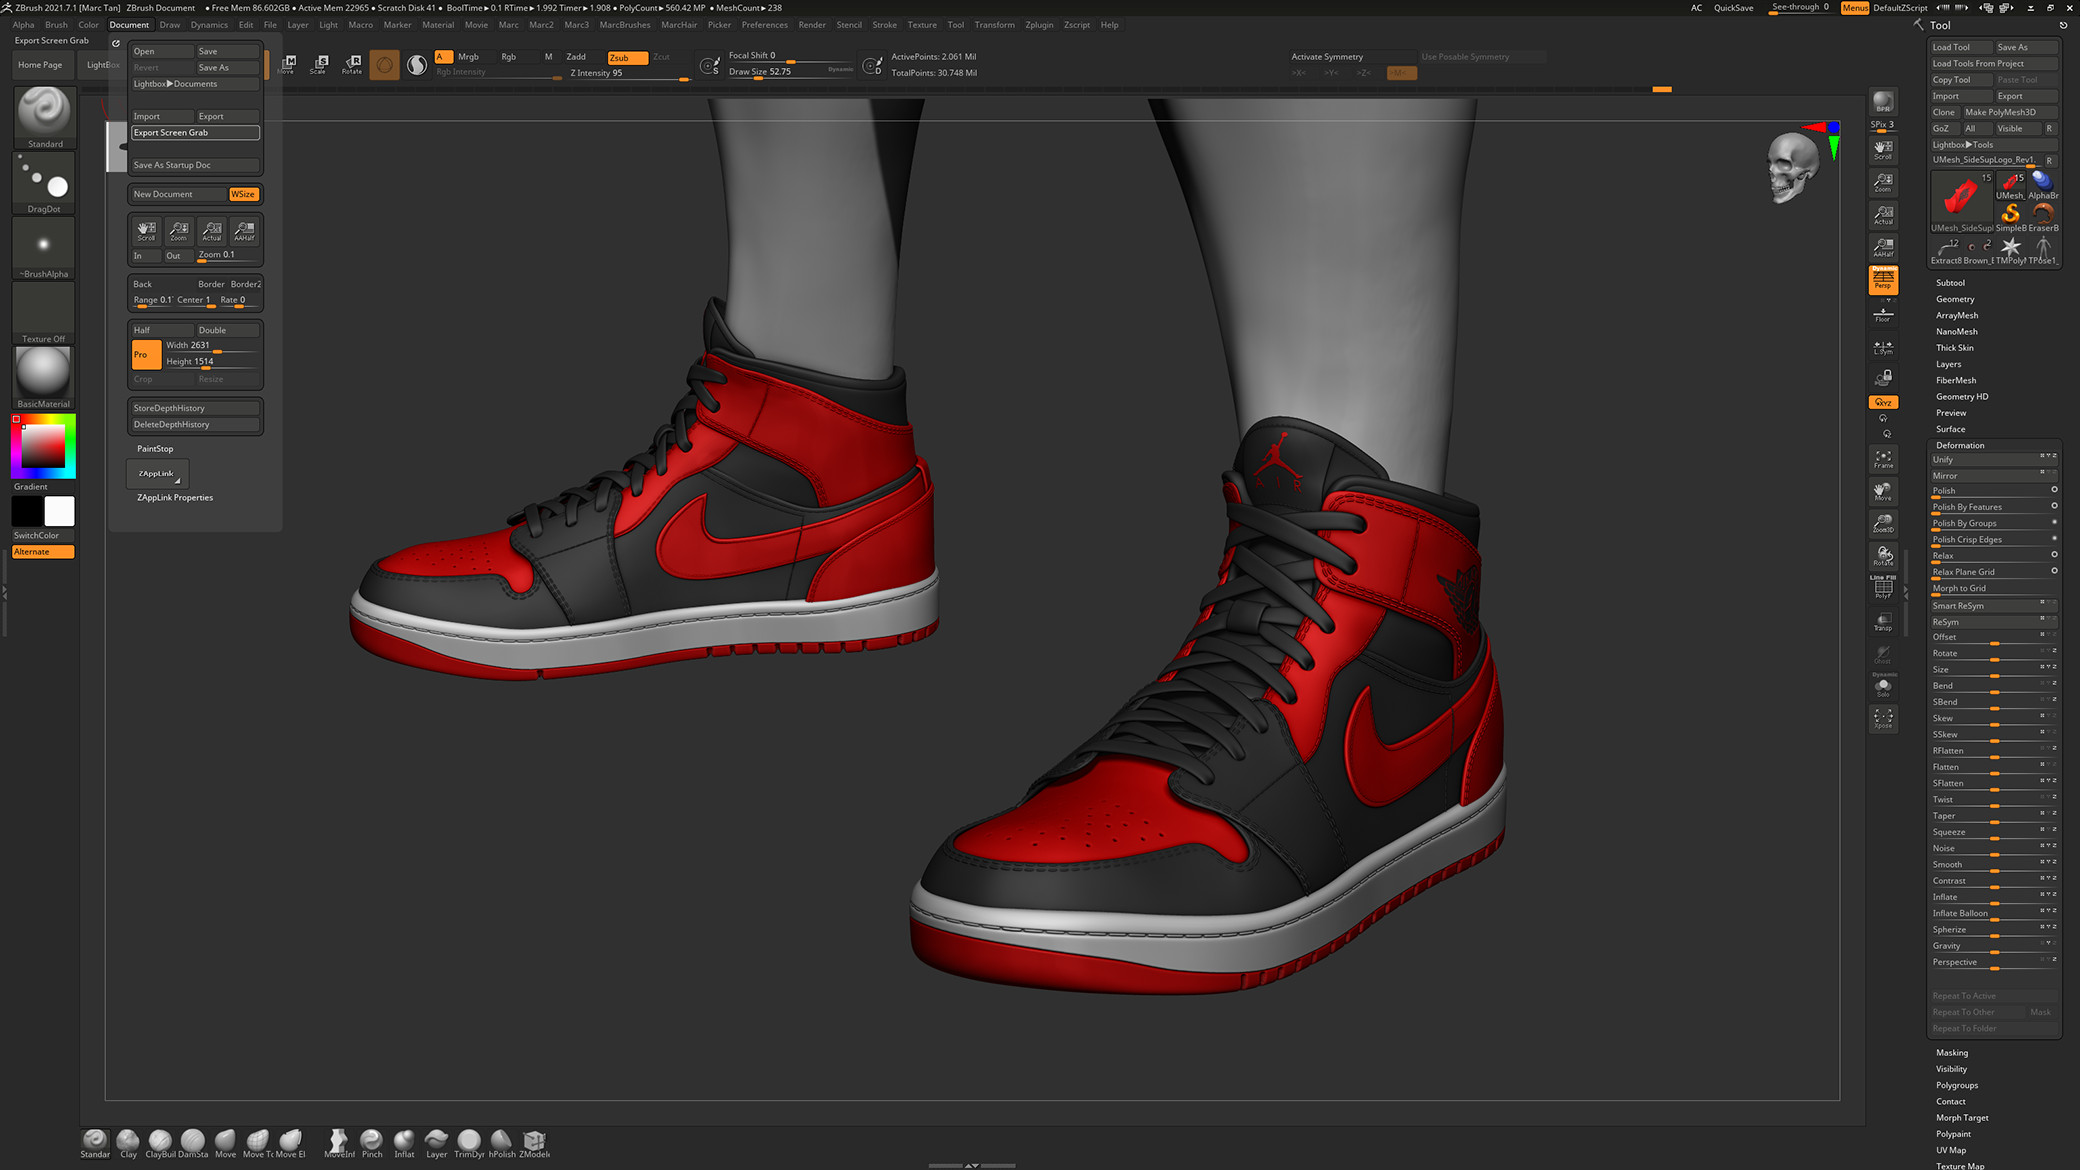Image resolution: width=2080 pixels, height=1170 pixels.
Task: Open the BrushAlpha picker
Action: (44, 247)
